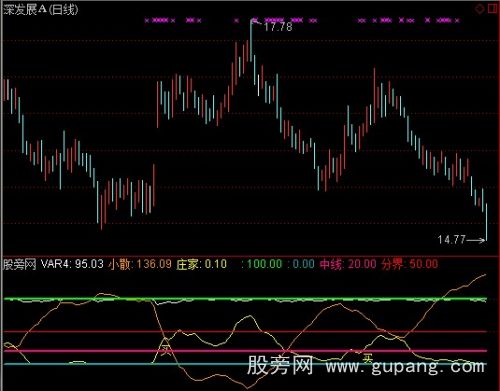Click the diamond icon at chart top-right
Screen dimensions: 500x391
480,9
